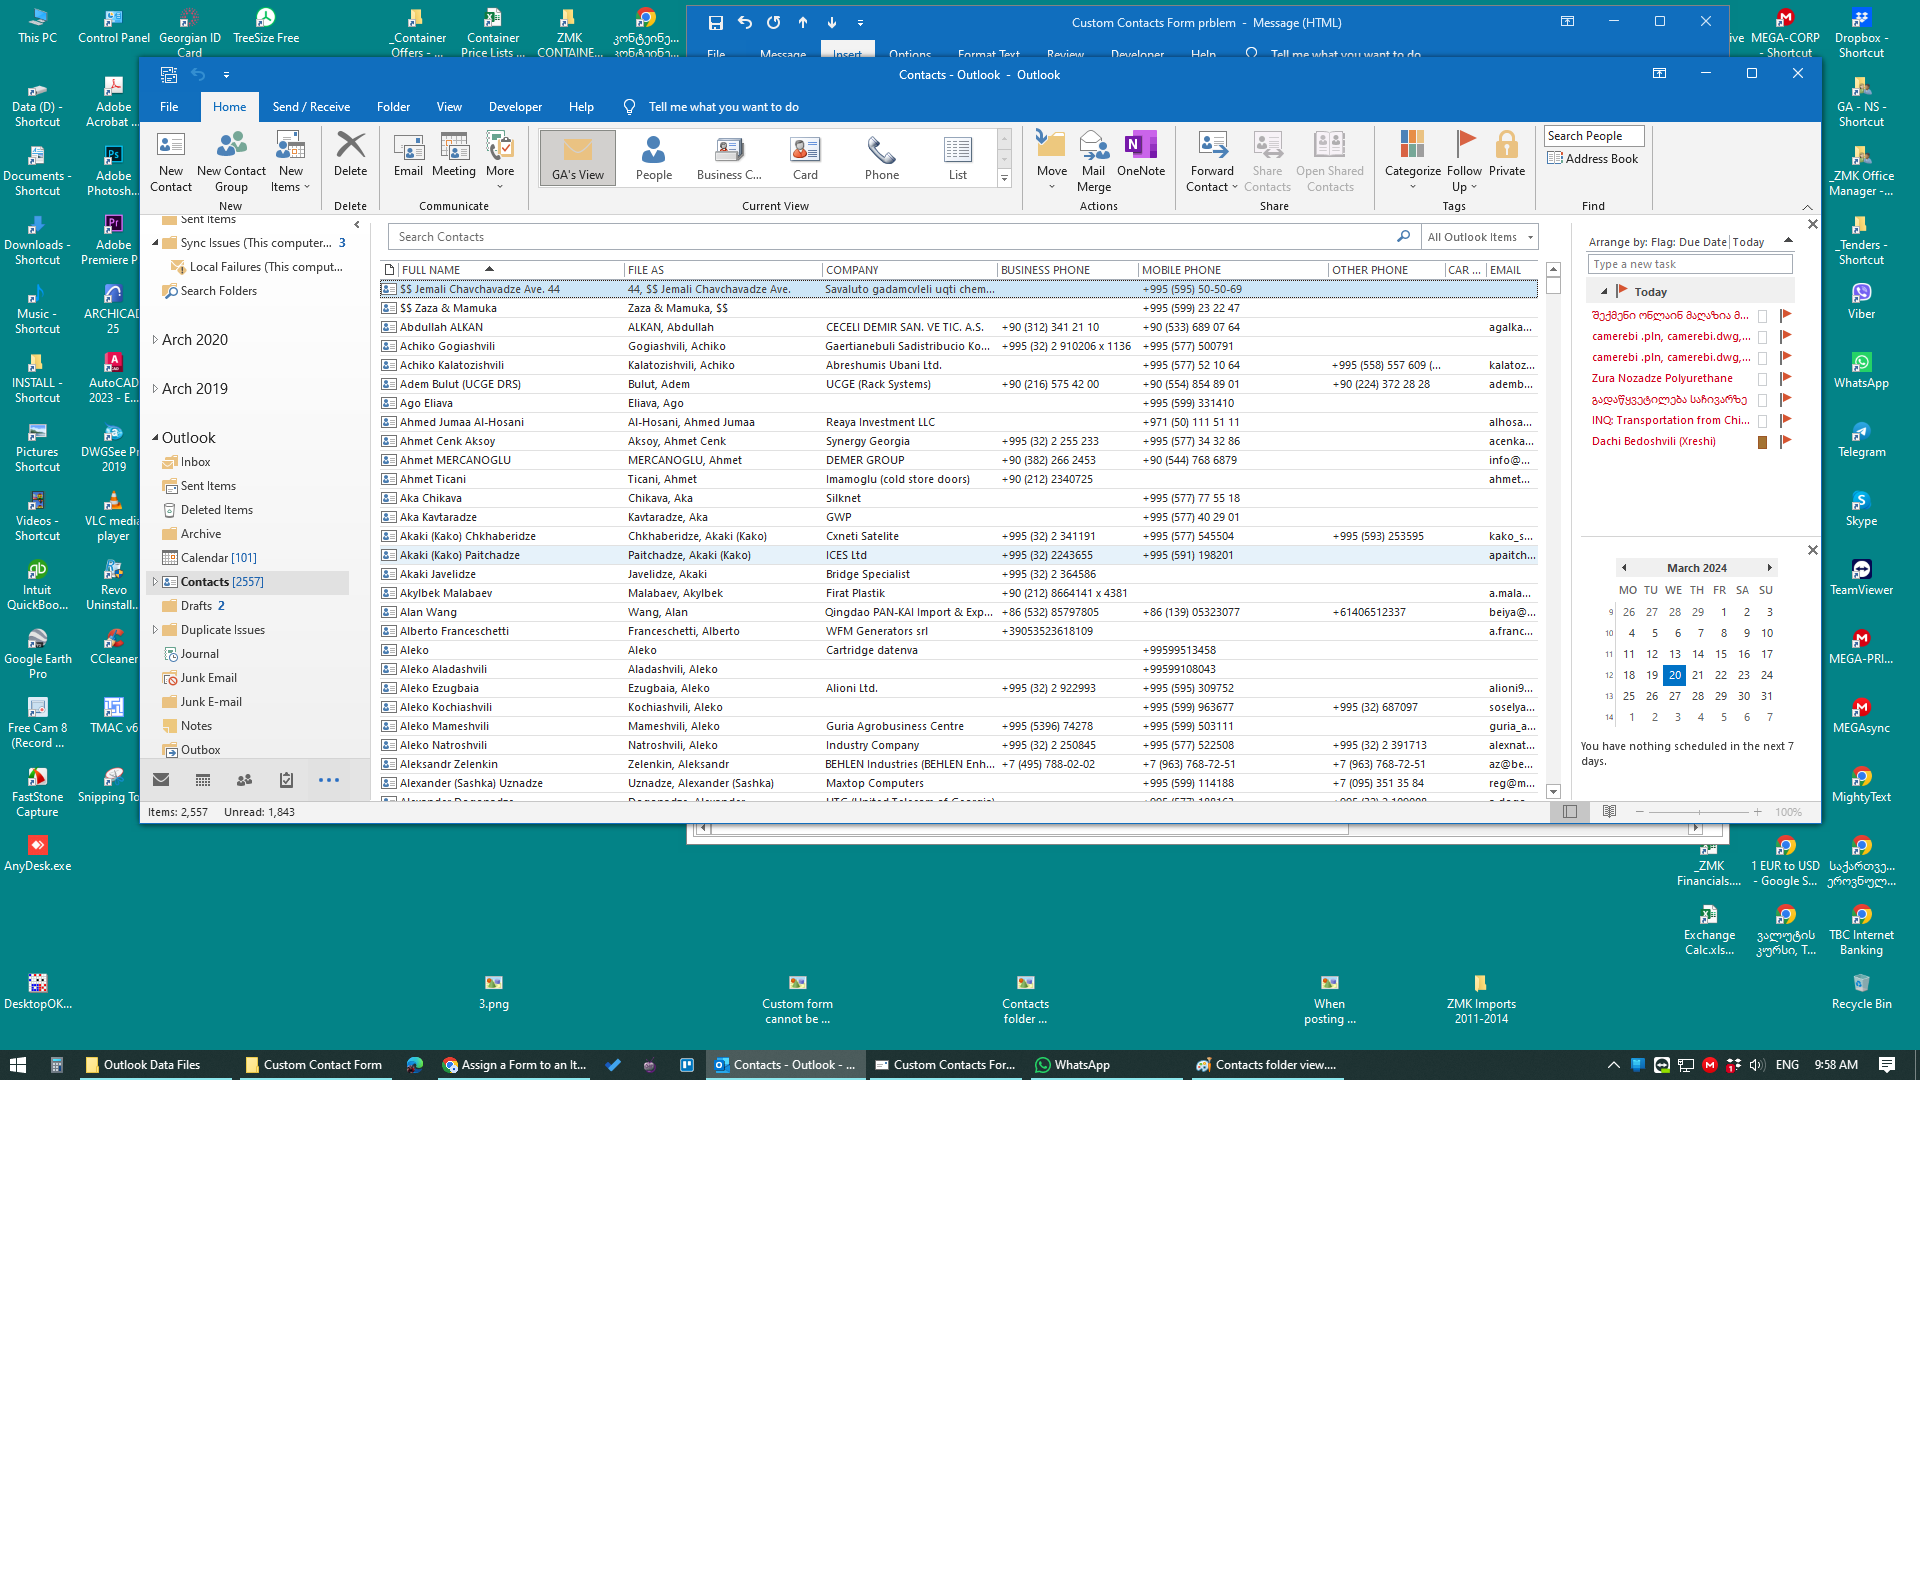Open the New Items dropdown
Viewport: 1920px width, 1574px height.
click(x=291, y=162)
